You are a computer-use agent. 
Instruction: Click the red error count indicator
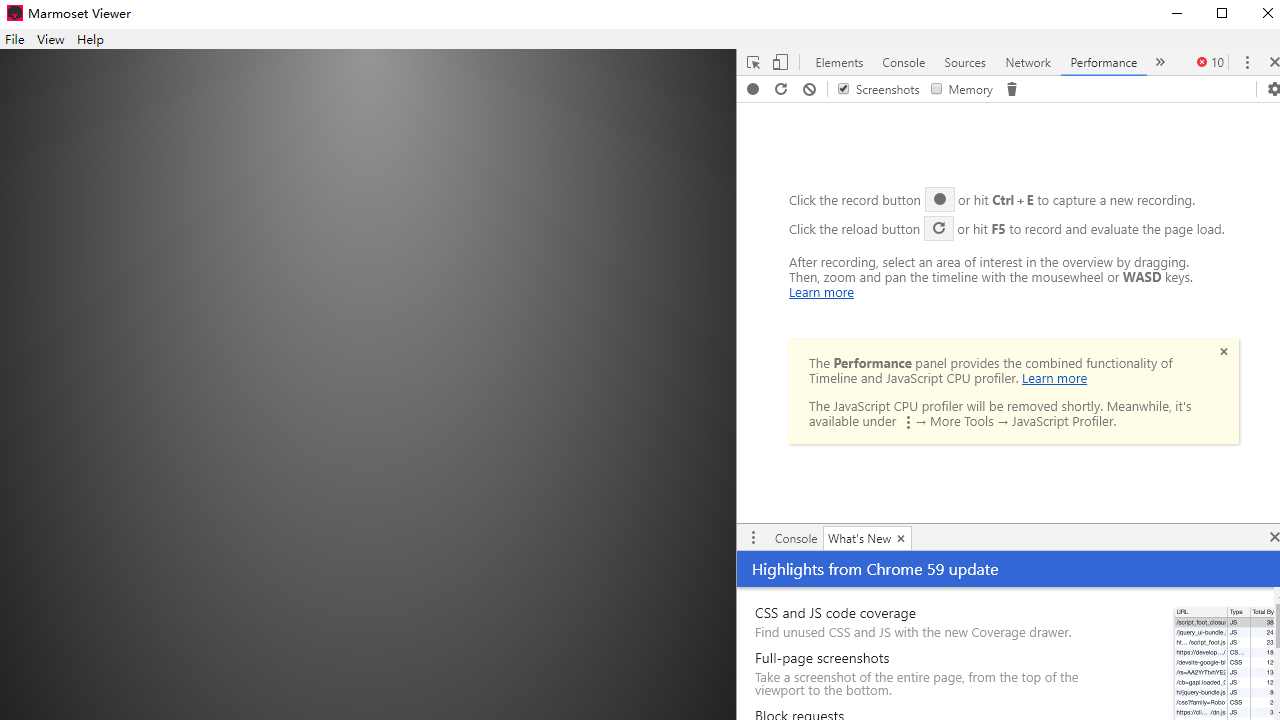[1210, 62]
